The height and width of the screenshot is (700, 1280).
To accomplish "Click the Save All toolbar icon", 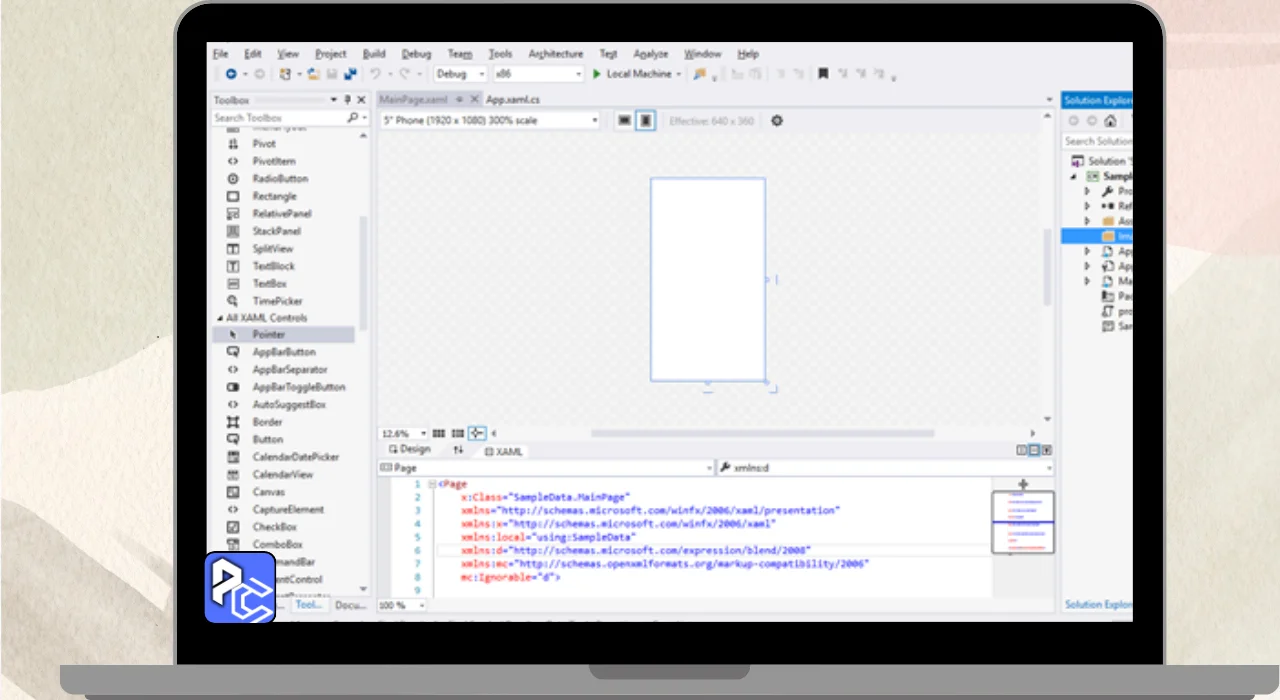I will (350, 74).
